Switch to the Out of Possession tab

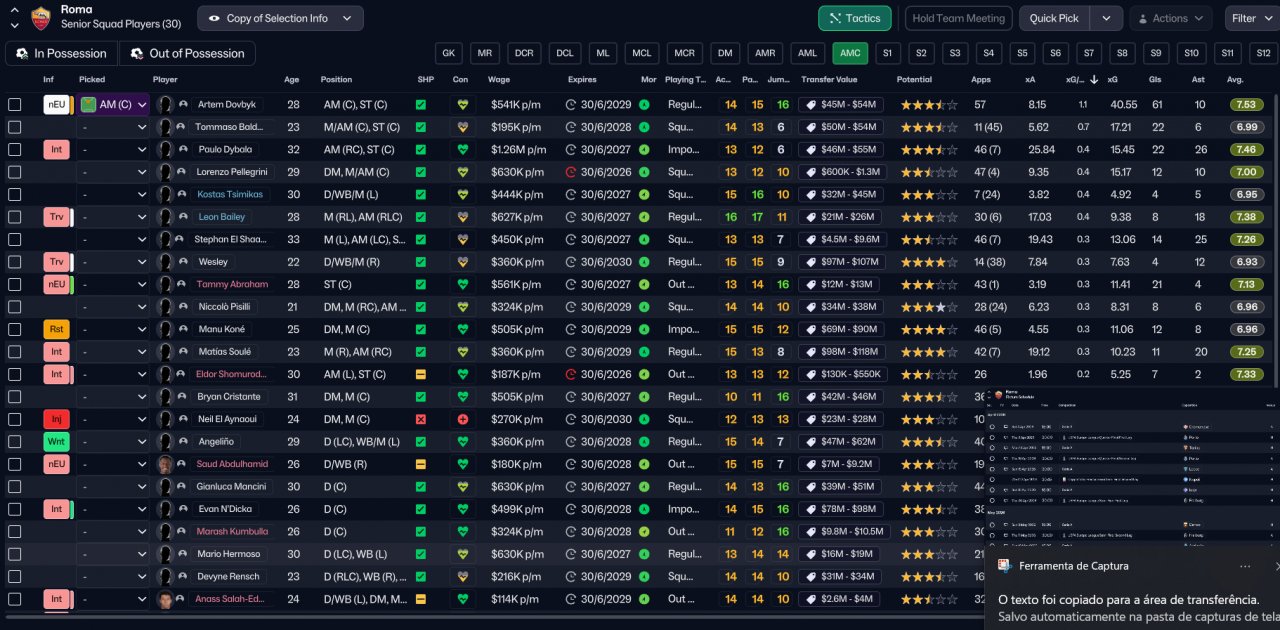click(x=187, y=53)
